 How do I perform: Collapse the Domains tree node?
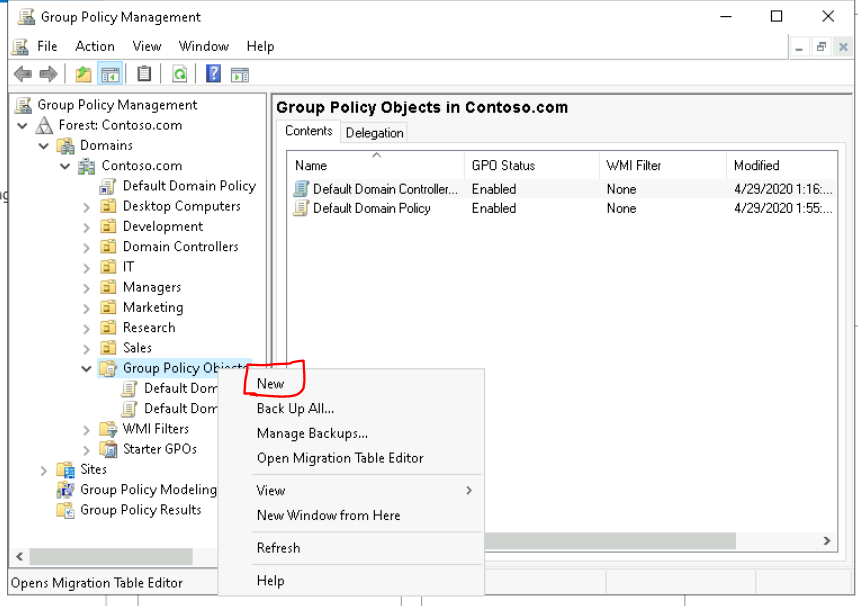44,146
